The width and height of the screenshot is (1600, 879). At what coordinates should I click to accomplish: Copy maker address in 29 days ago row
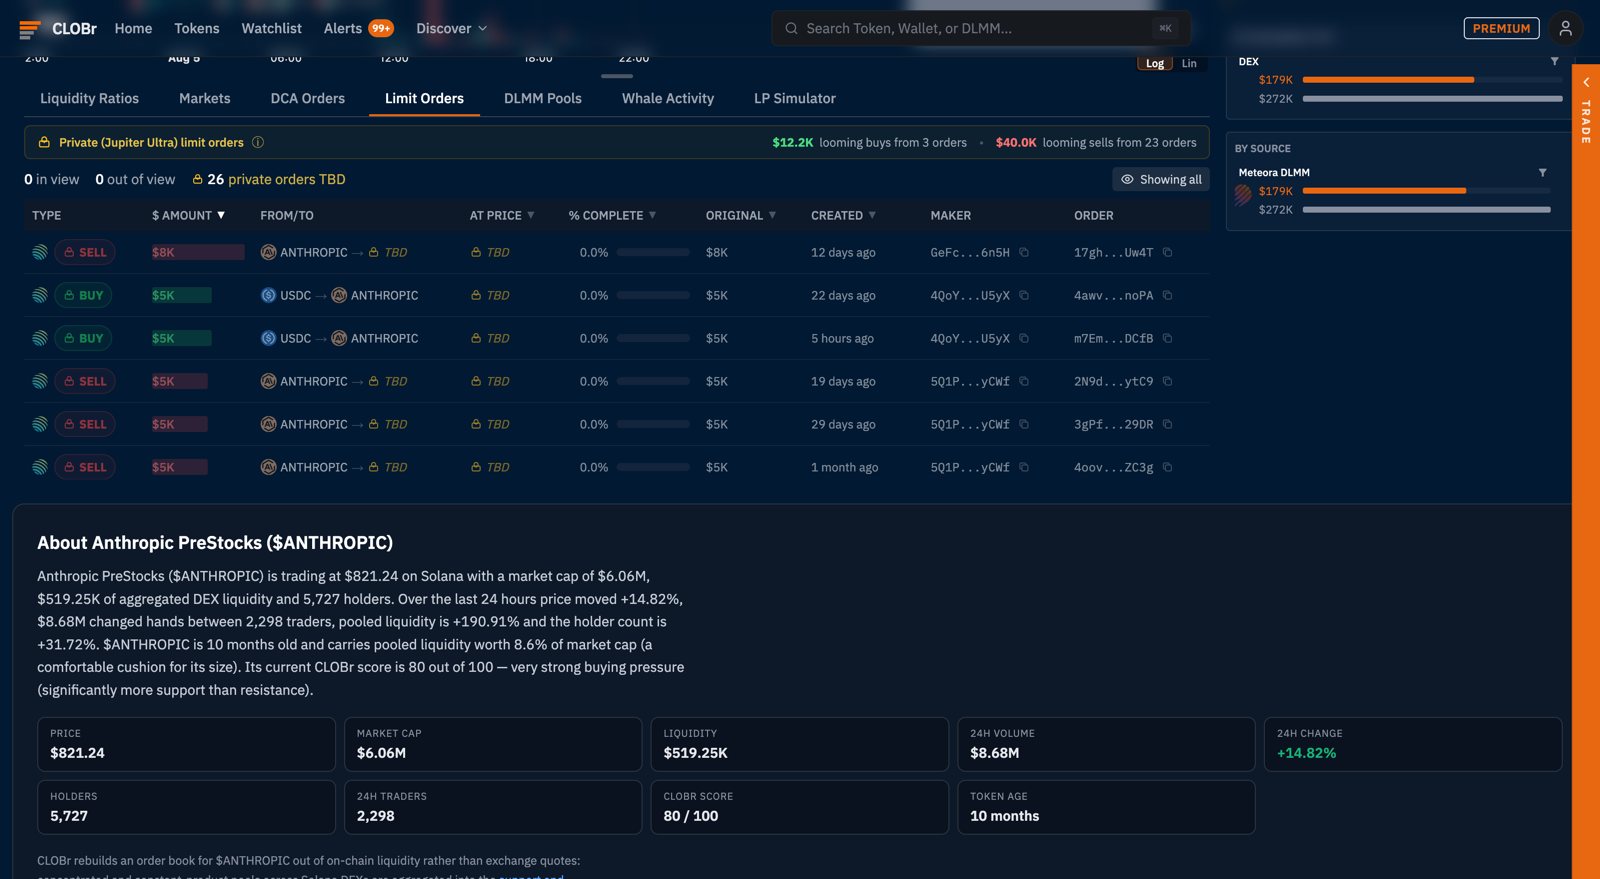(1024, 424)
